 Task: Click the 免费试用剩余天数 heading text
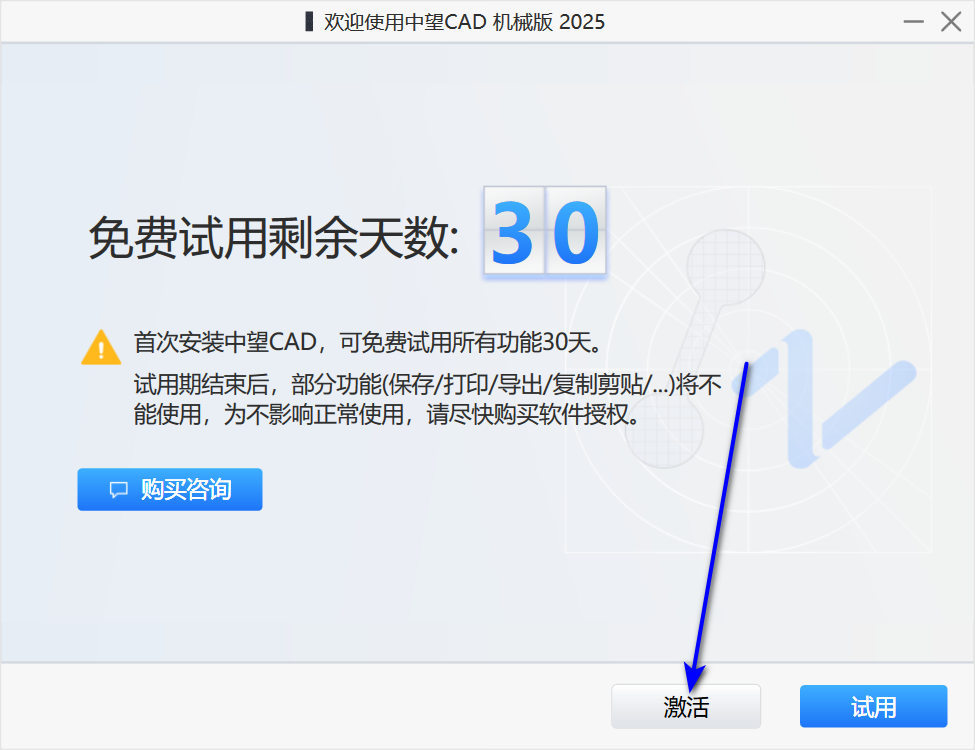[x=274, y=238]
